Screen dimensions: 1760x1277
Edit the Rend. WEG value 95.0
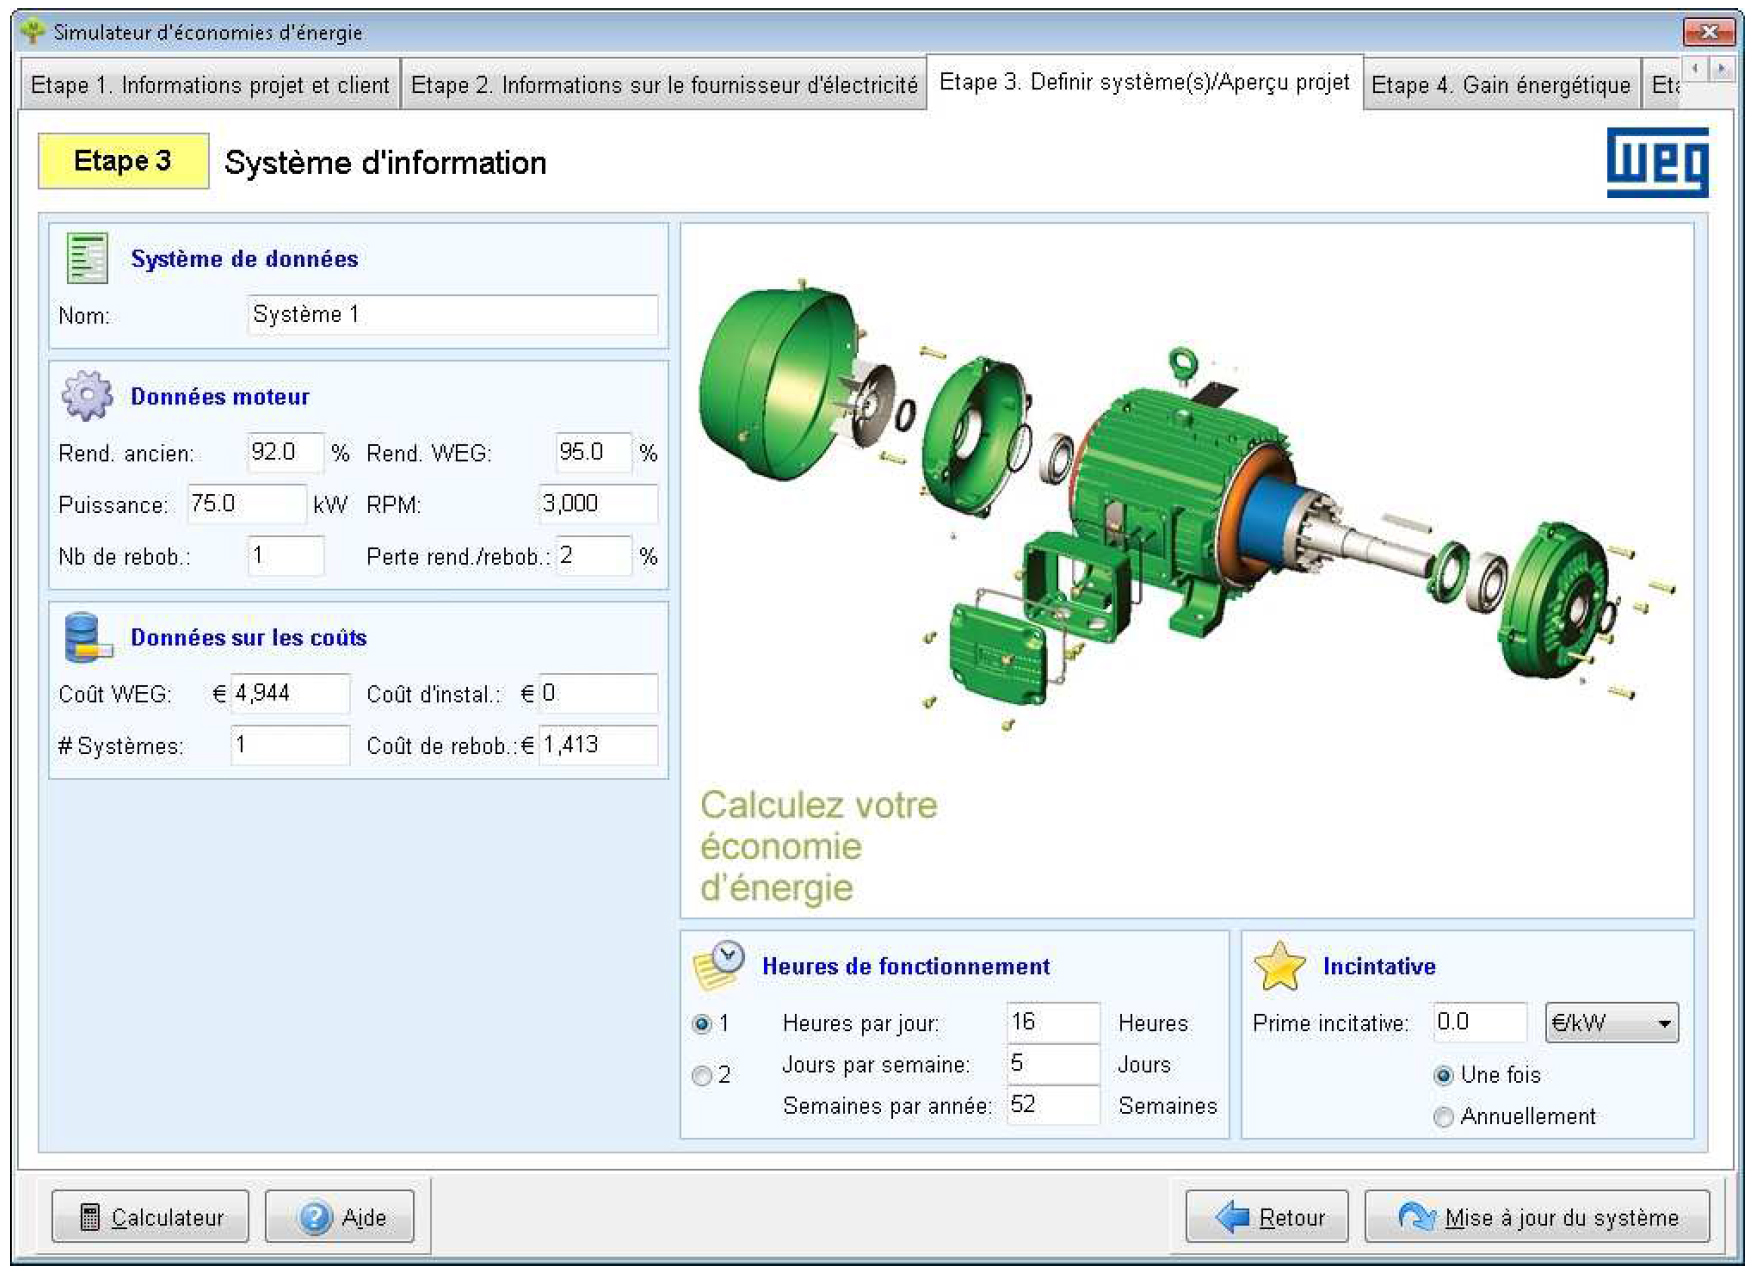click(594, 453)
